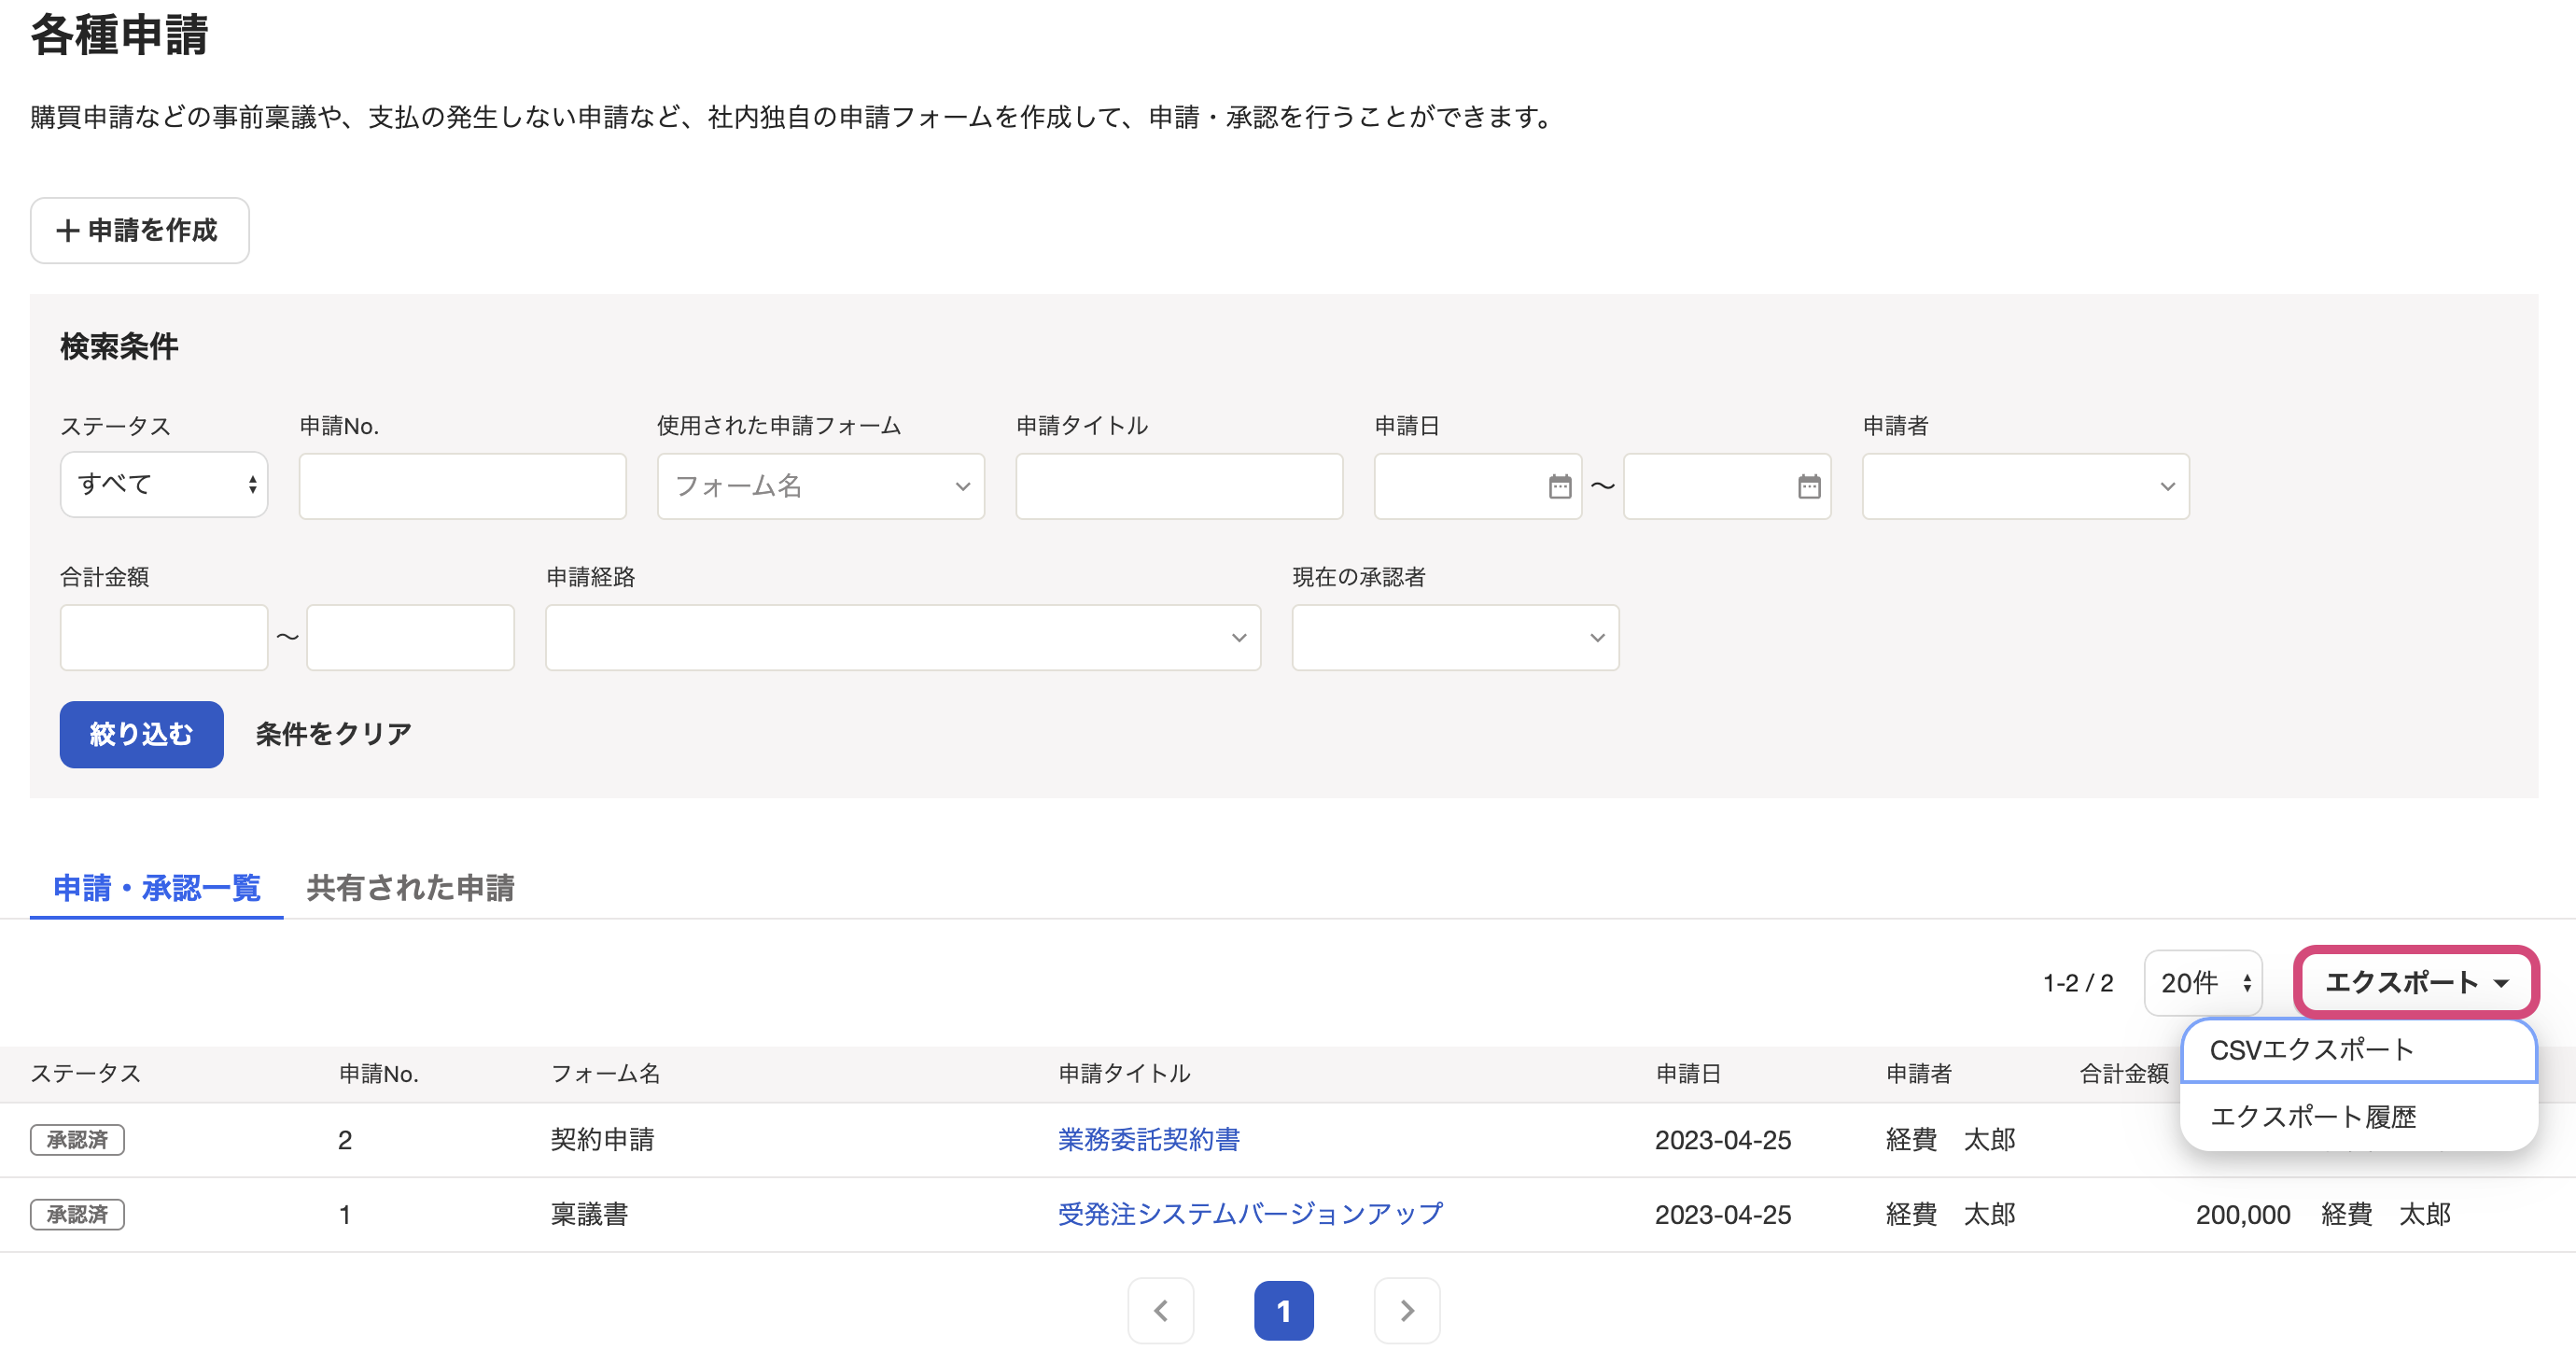Viewport: 2576px width, 1350px height.
Task: Focus the 合計金額 minimum amount field
Action: click(164, 637)
